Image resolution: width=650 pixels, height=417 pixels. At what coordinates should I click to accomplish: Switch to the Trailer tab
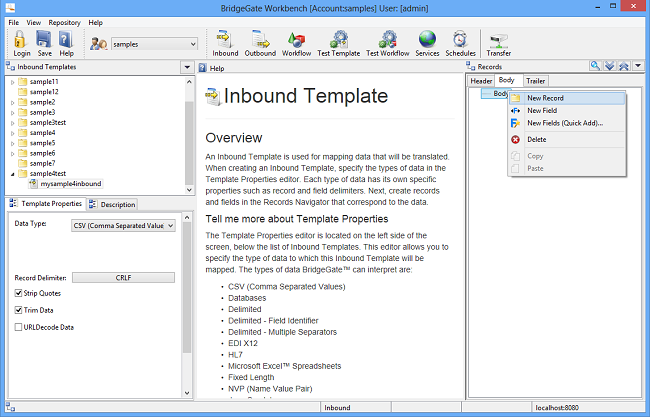click(536, 81)
